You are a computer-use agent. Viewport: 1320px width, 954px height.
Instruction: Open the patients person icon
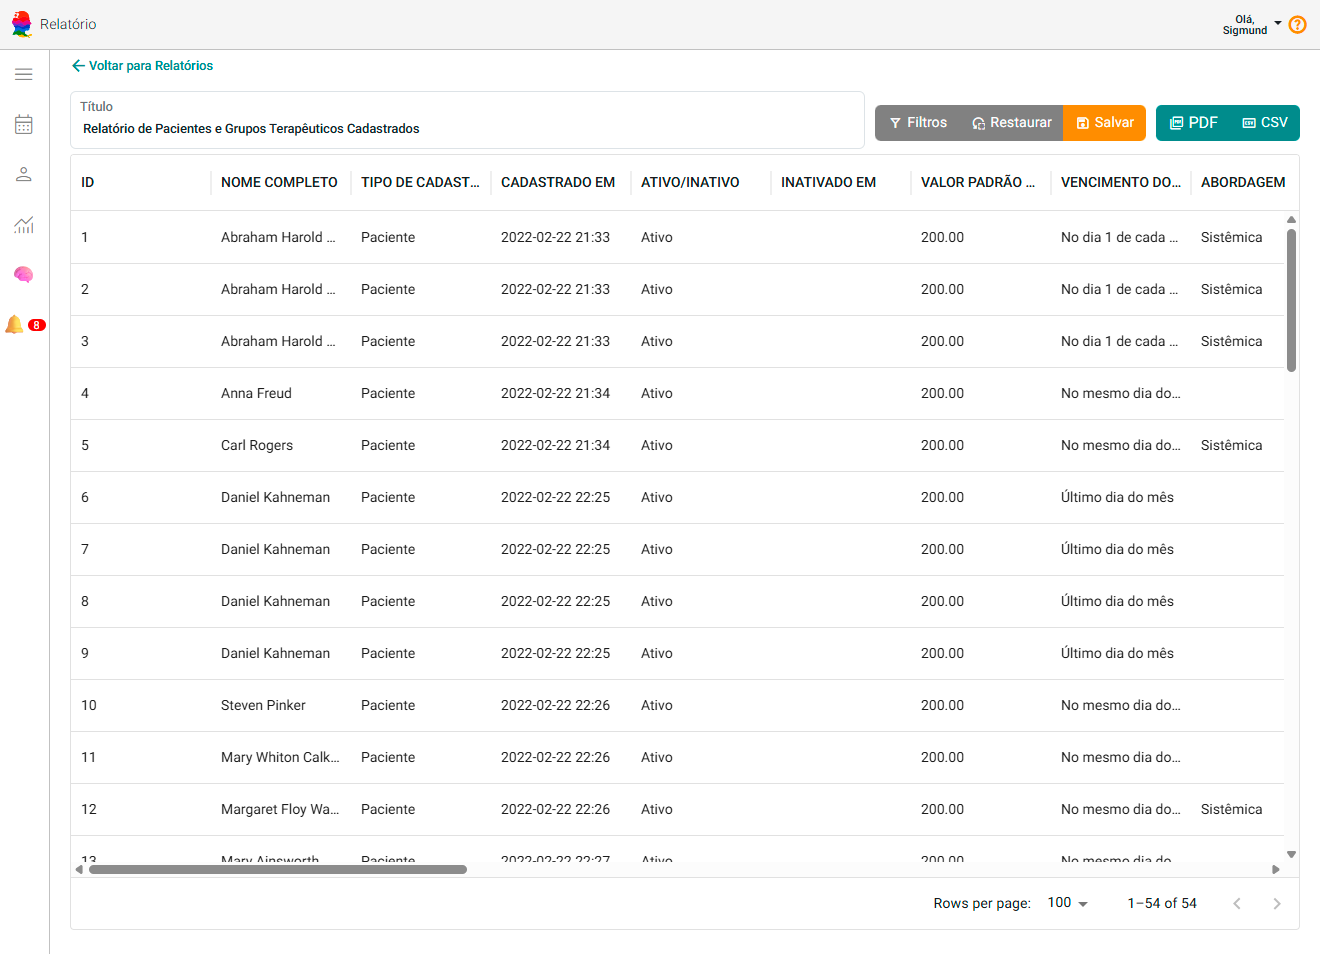(x=24, y=175)
